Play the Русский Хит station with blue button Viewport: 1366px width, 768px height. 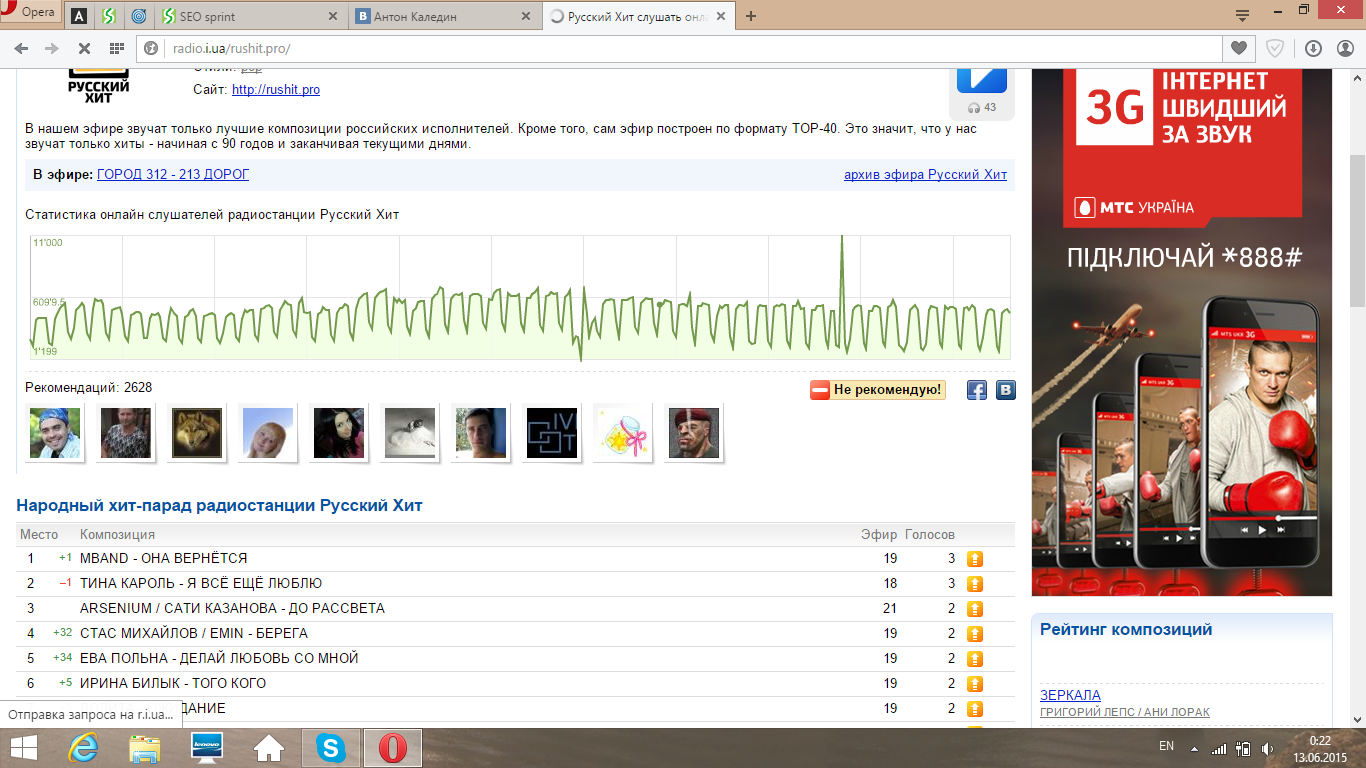[x=981, y=80]
